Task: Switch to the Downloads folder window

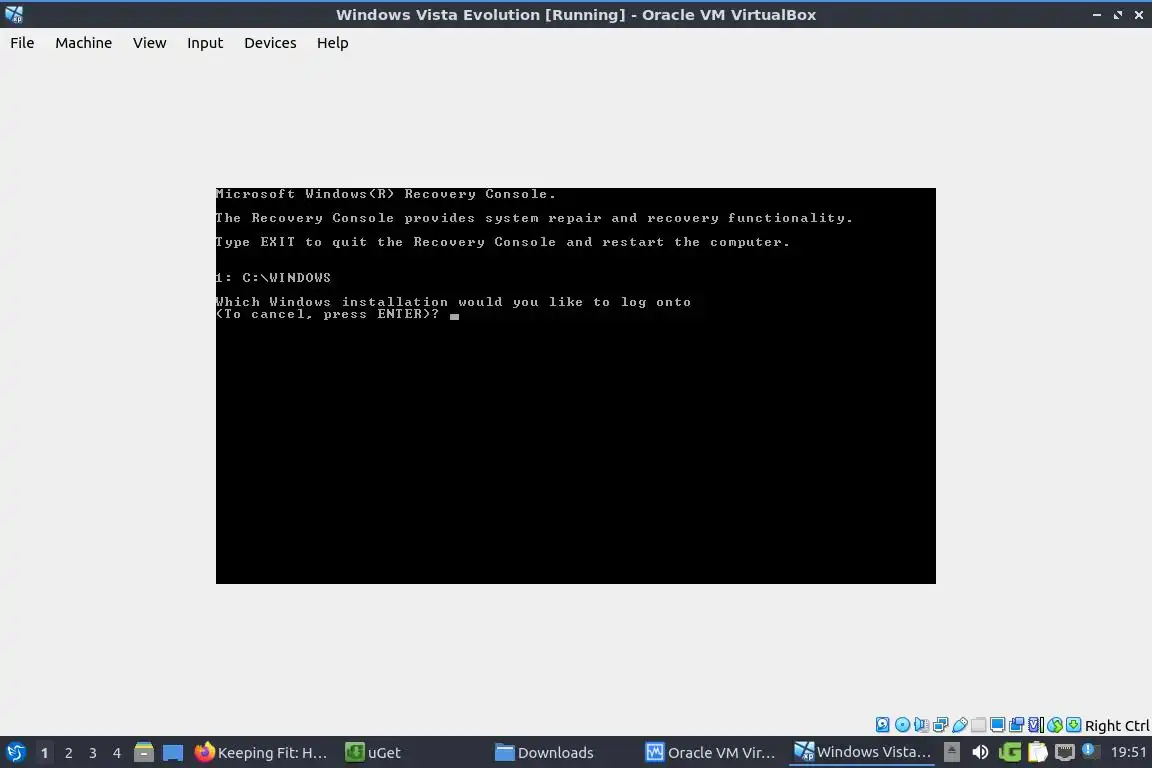Action: coord(544,753)
